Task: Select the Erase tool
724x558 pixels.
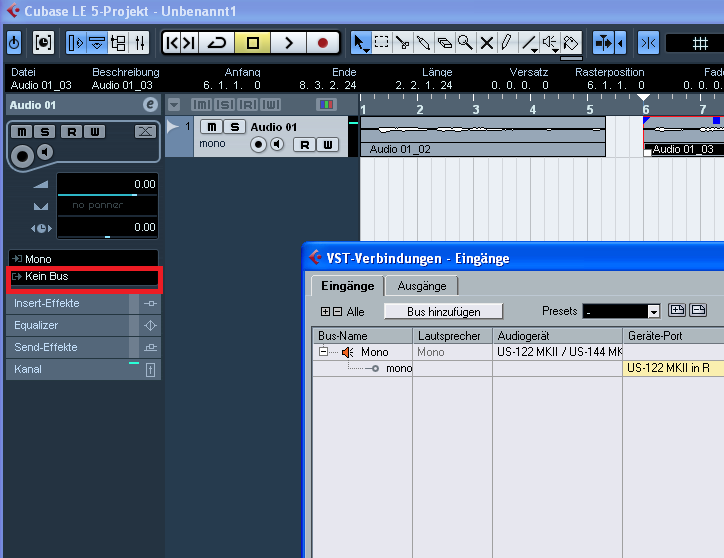Action: (x=444, y=43)
